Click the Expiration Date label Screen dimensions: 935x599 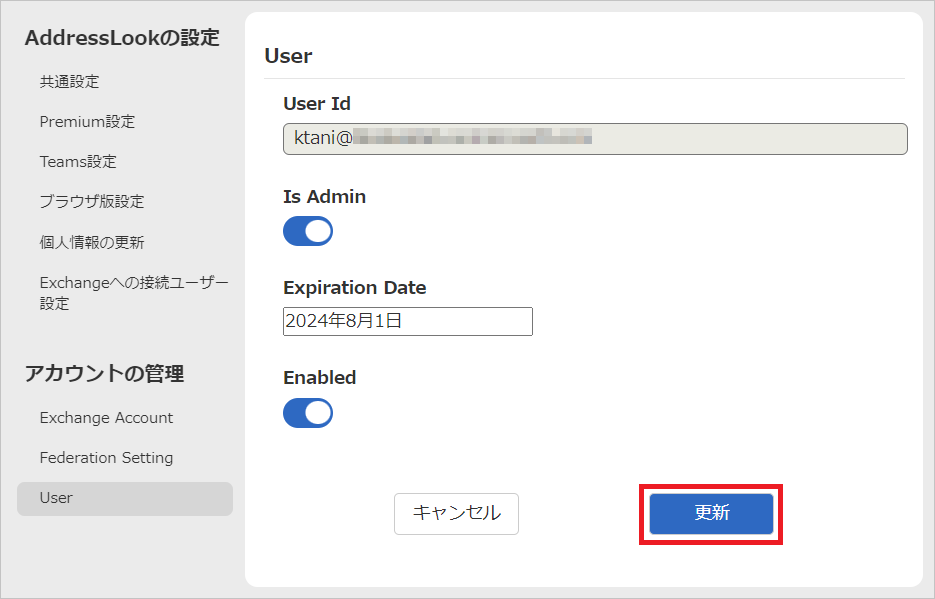click(355, 288)
